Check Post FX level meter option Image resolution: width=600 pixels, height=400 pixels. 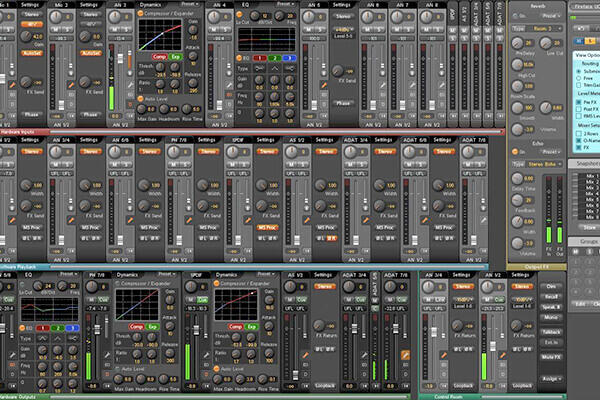pos(579,109)
